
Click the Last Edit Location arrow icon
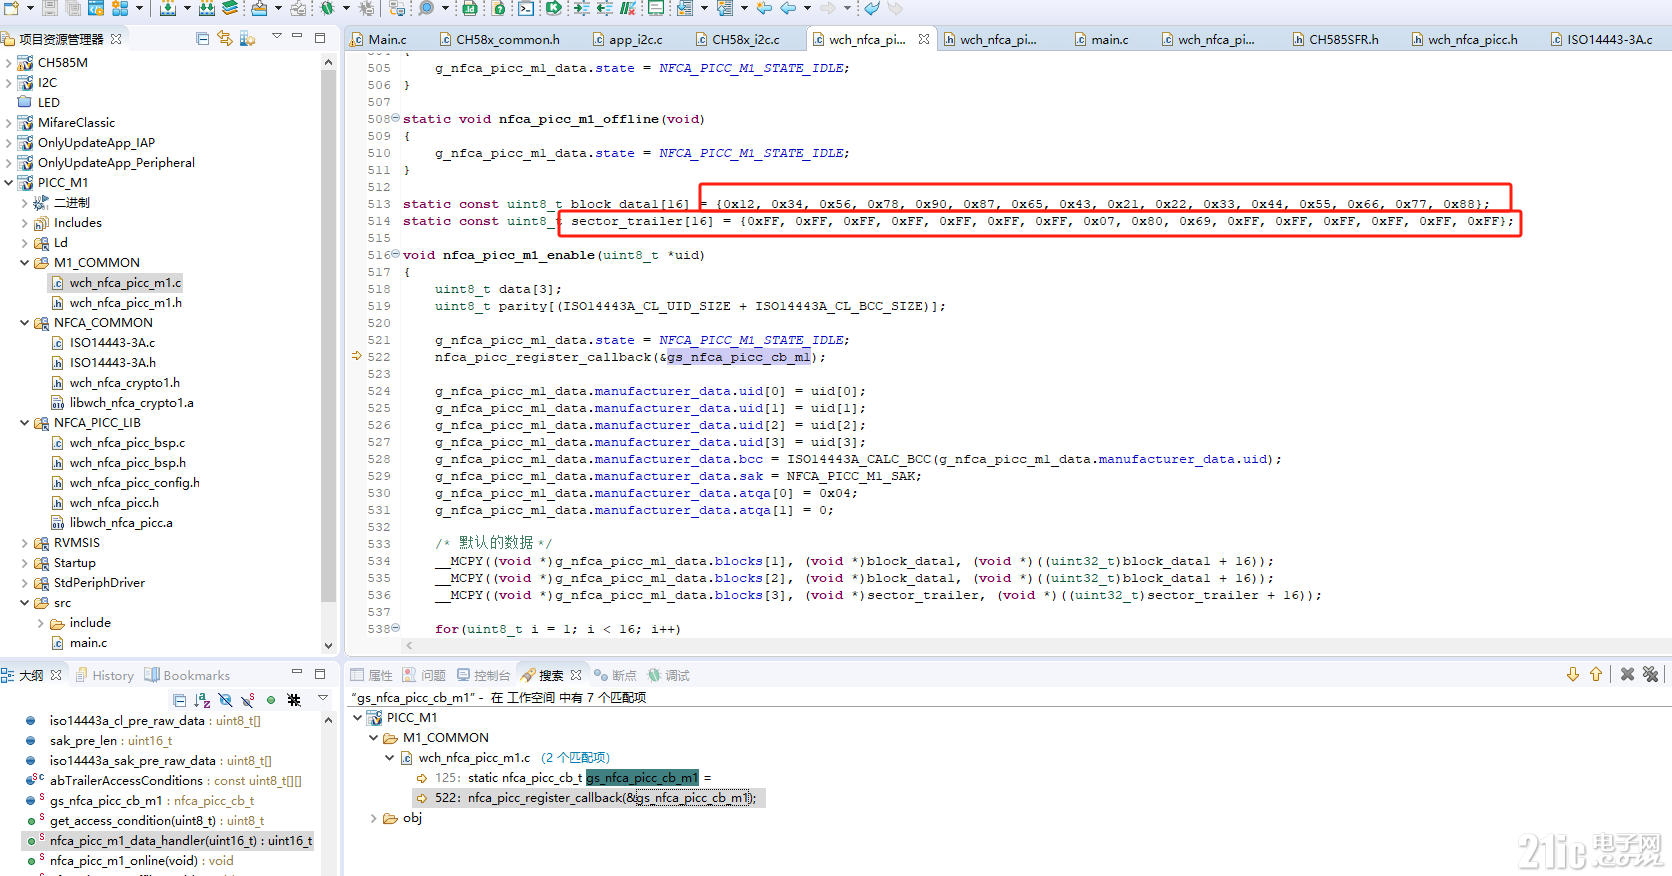[764, 8]
